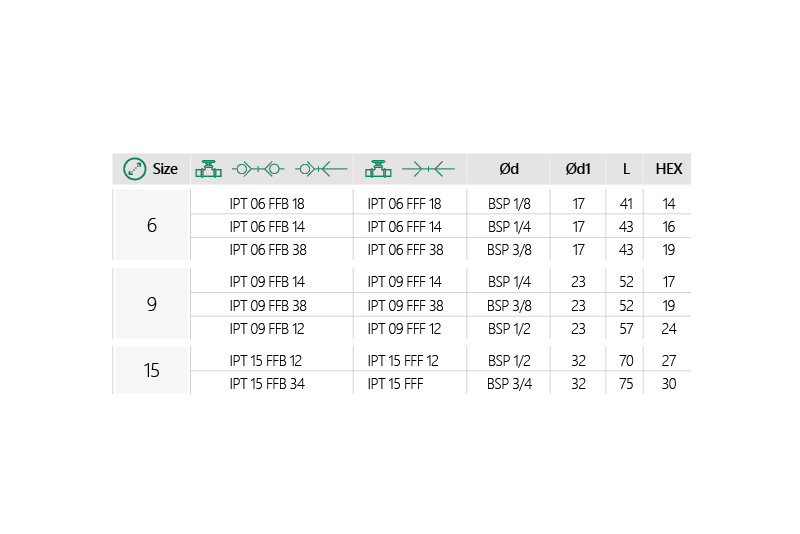The height and width of the screenshot is (534, 800).
Task: Click the second green valve body icon
Action: (x=378, y=169)
